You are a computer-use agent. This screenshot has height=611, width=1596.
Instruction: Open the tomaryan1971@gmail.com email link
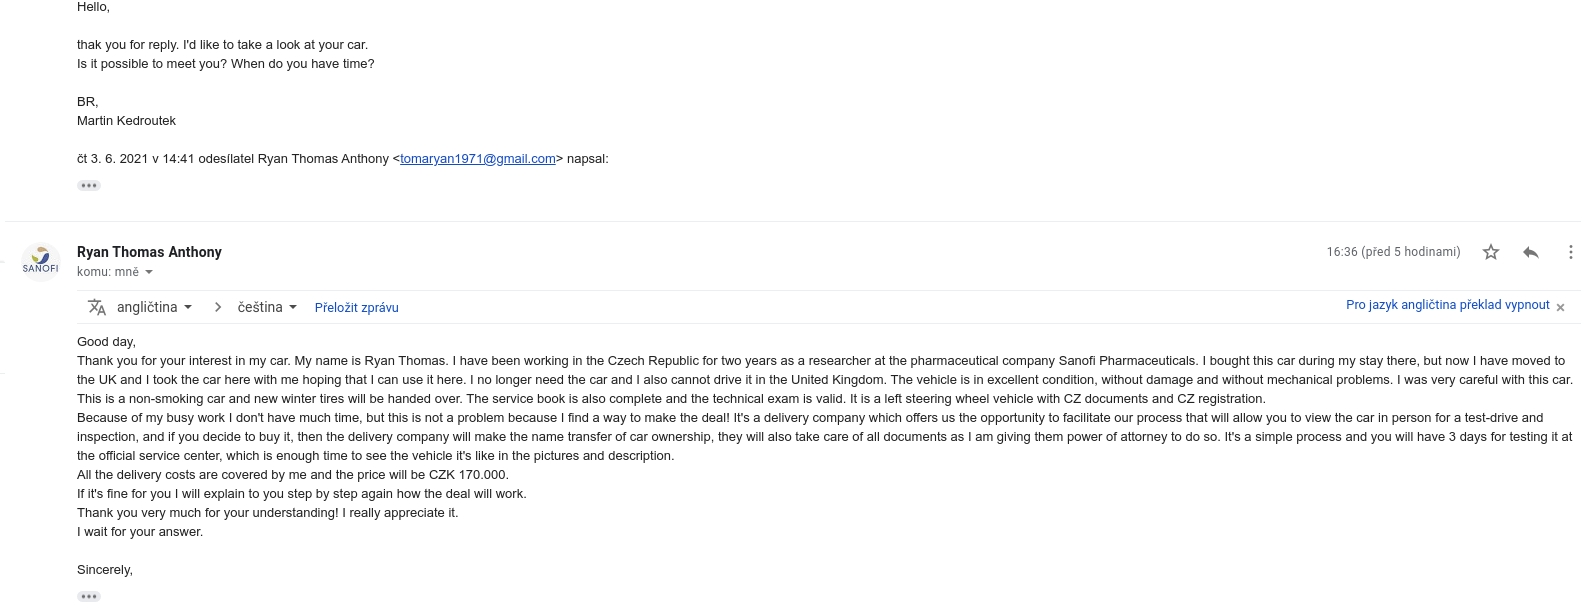click(477, 158)
